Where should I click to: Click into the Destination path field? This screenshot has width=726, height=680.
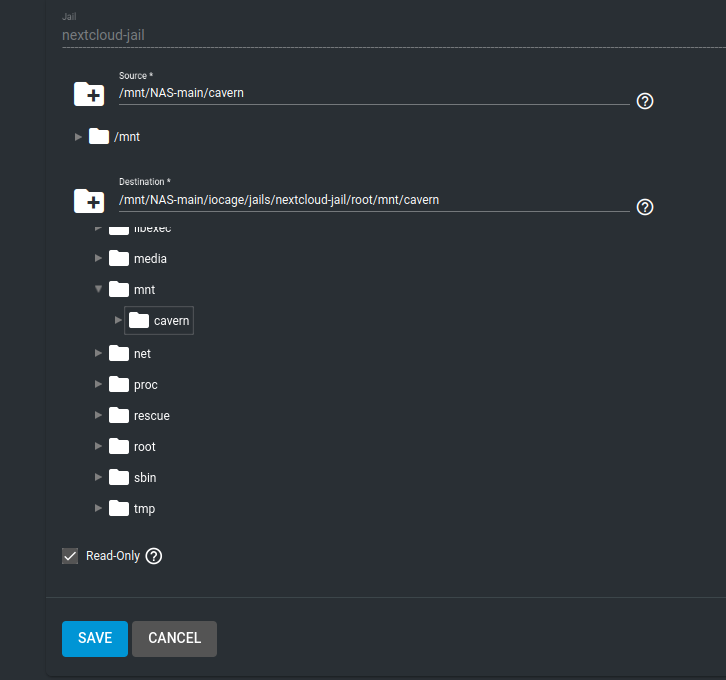tap(373, 200)
